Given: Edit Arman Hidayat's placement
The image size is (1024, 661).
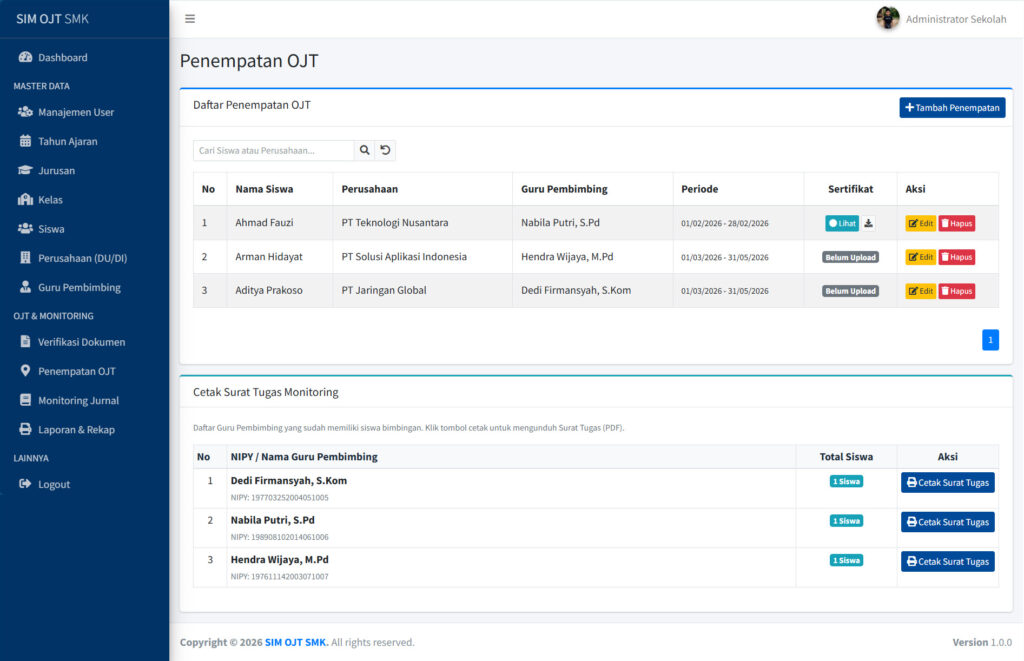Looking at the screenshot, I should click(x=920, y=257).
